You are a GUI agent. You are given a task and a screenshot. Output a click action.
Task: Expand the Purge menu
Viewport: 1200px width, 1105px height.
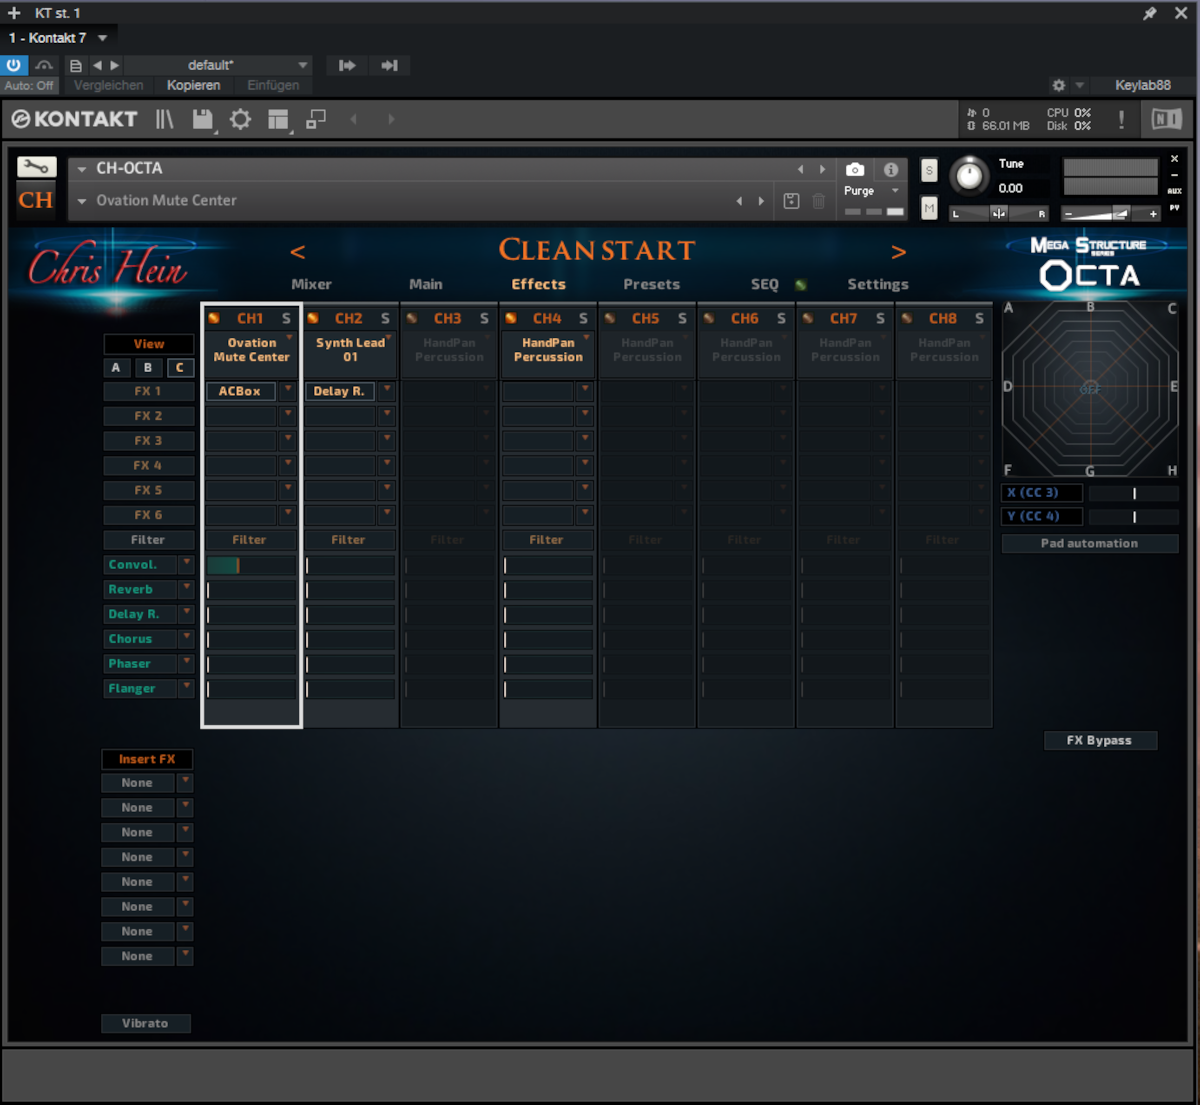point(873,191)
